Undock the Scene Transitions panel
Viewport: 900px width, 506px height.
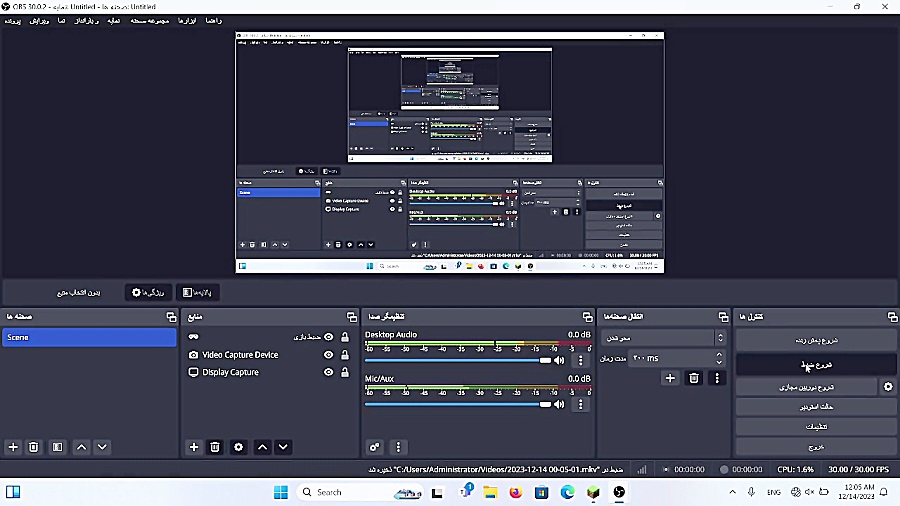(723, 317)
